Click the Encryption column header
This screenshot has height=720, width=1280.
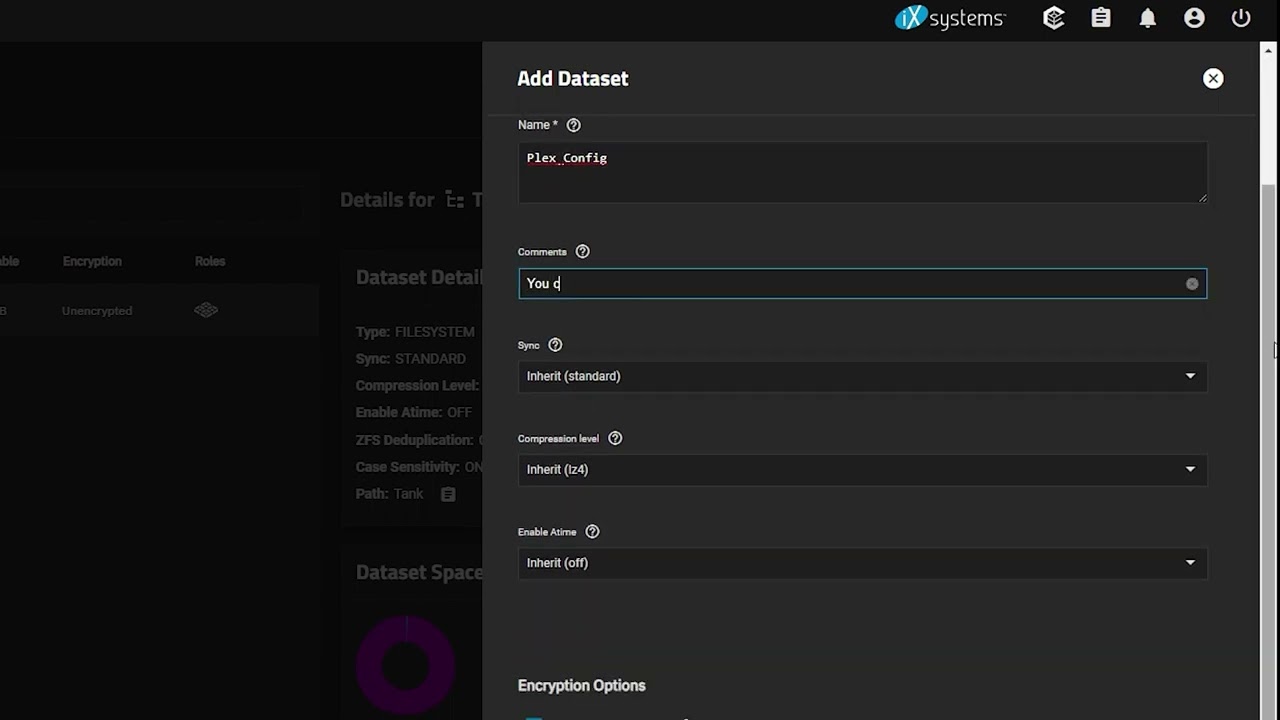(x=92, y=261)
